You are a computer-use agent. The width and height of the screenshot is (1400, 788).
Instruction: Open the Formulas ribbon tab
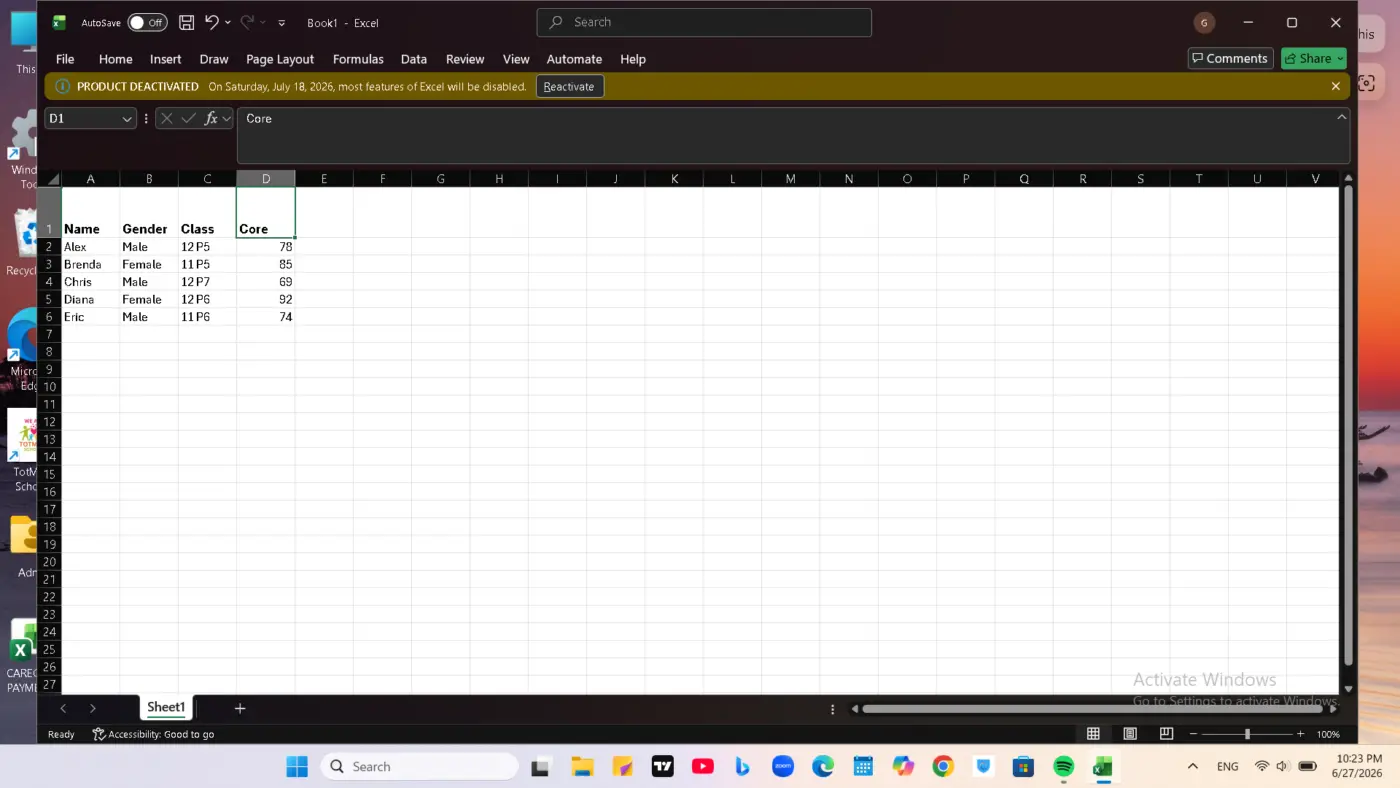point(358,59)
